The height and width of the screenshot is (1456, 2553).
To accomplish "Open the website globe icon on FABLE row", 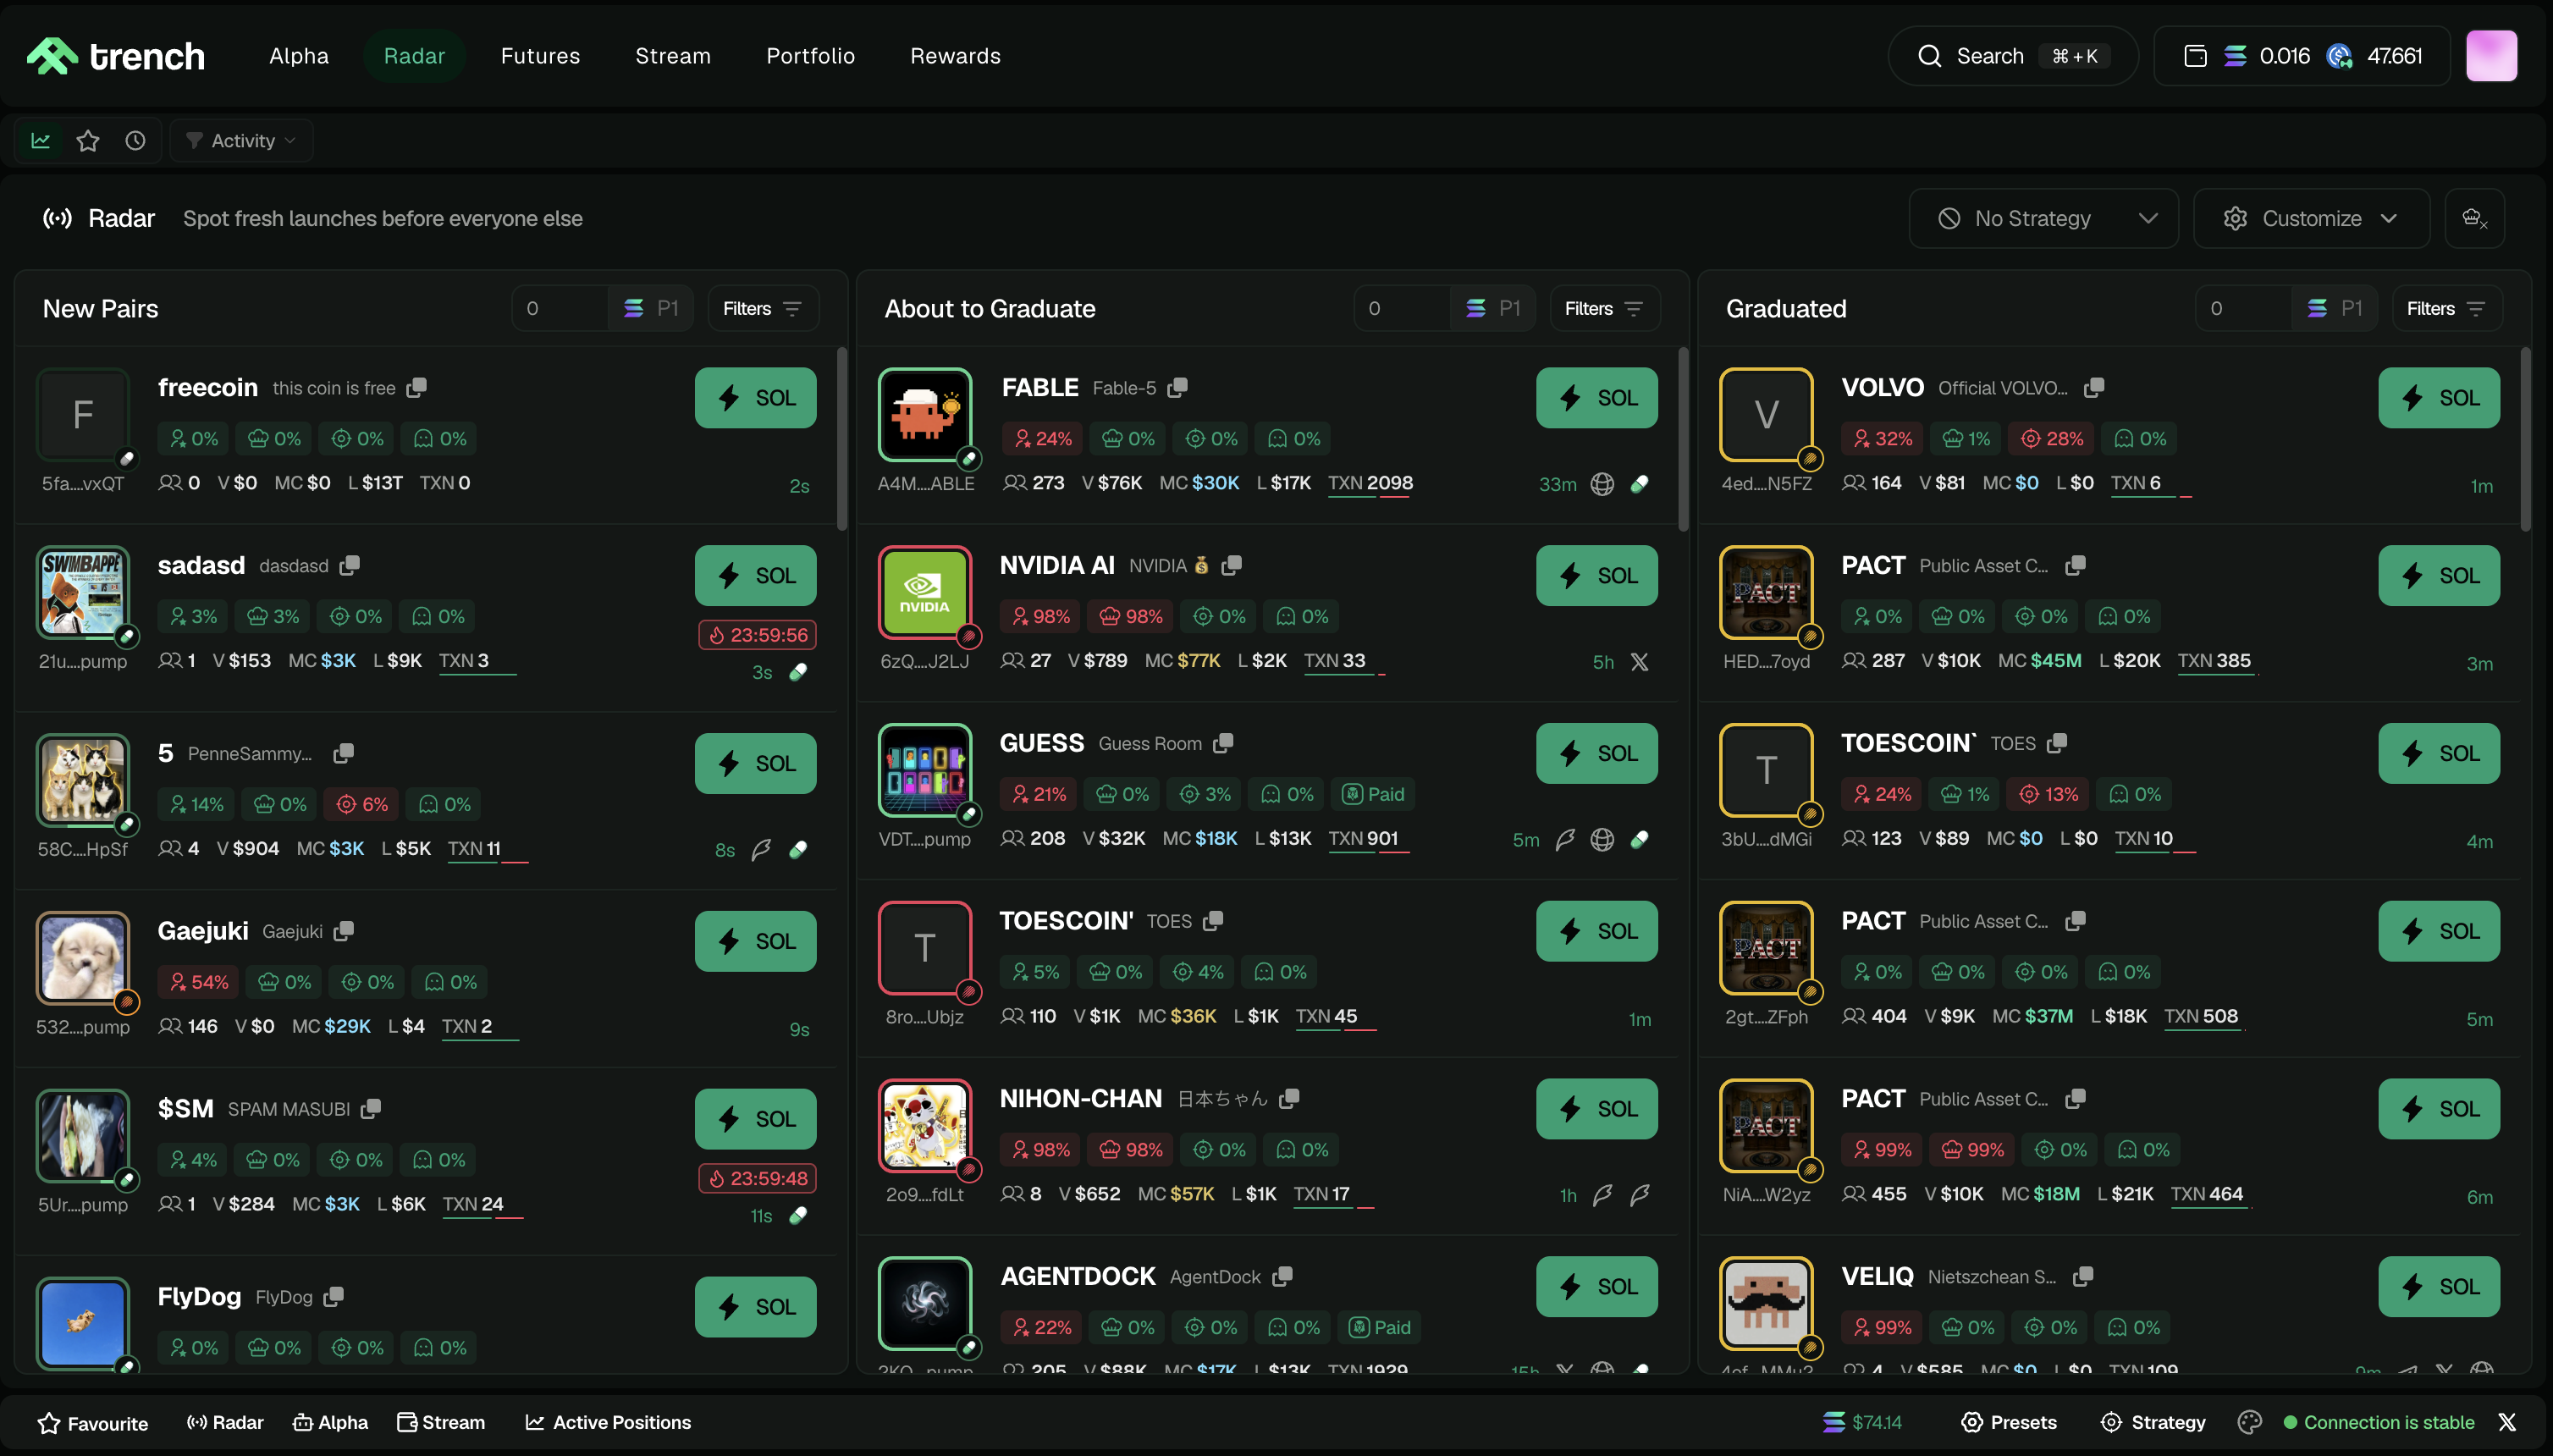I will tap(1602, 484).
